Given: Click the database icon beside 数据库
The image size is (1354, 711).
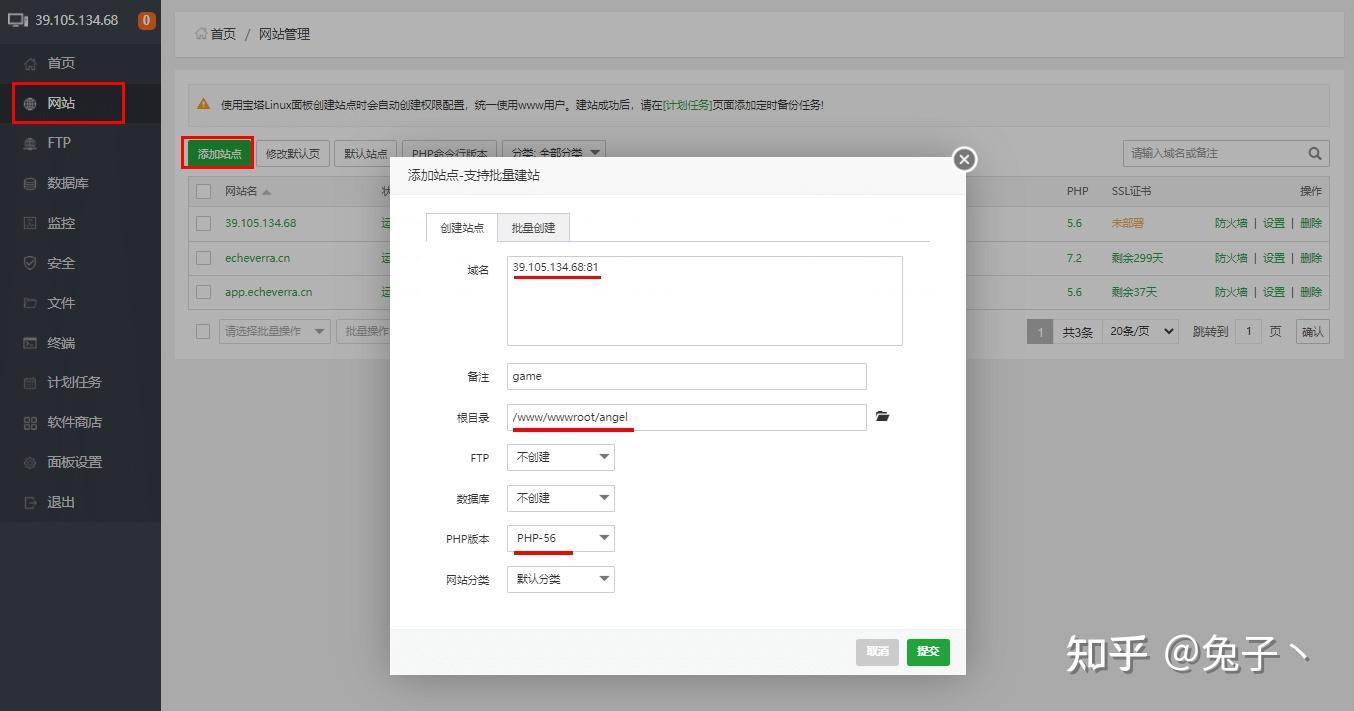Looking at the screenshot, I should click(x=30, y=183).
